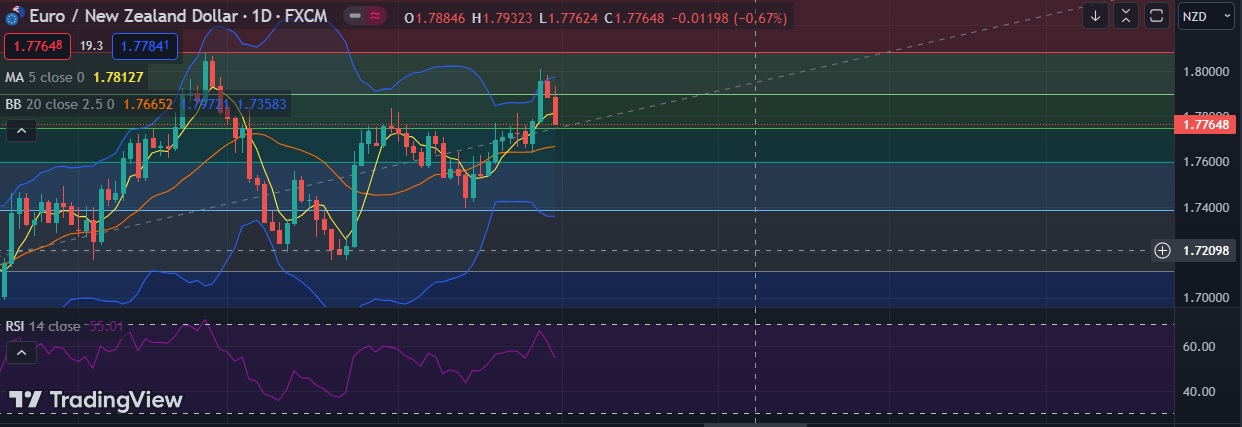Click the BB lower value 1.73583
The height and width of the screenshot is (427, 1242).
tap(262, 103)
